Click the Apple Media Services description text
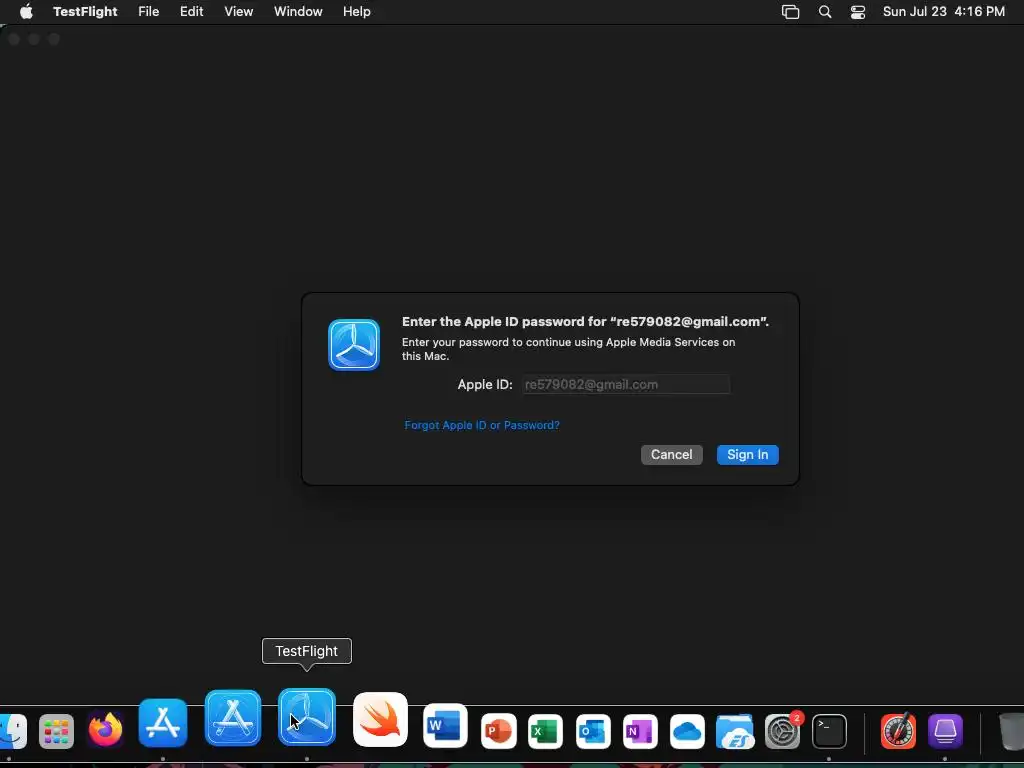 (568, 349)
